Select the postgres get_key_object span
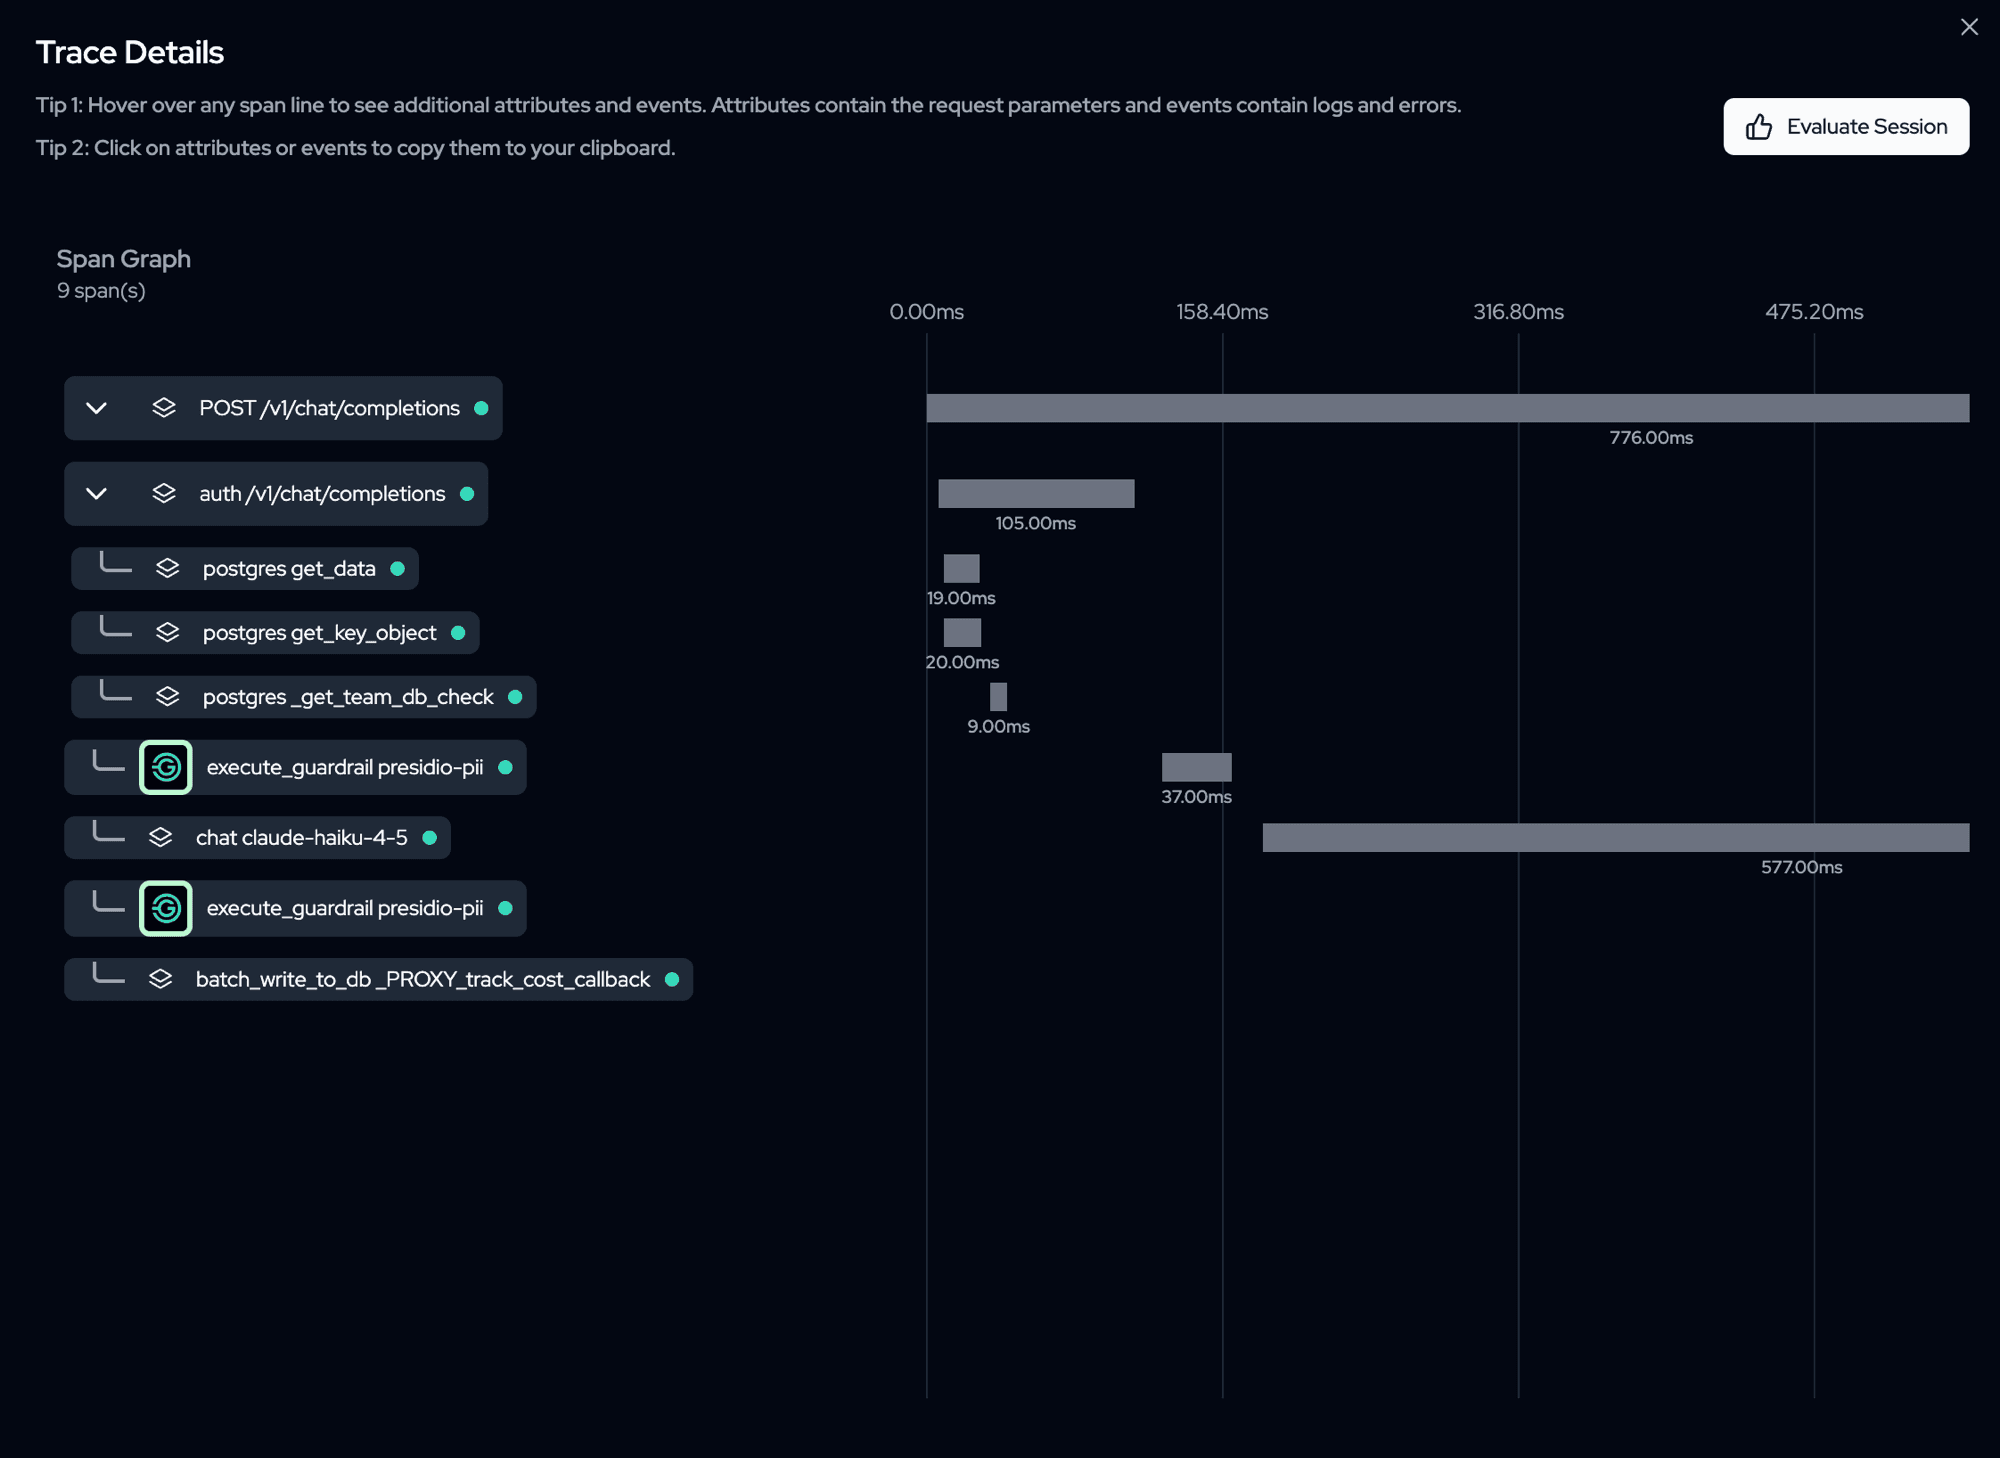Viewport: 2000px width, 1458px height. (275, 633)
